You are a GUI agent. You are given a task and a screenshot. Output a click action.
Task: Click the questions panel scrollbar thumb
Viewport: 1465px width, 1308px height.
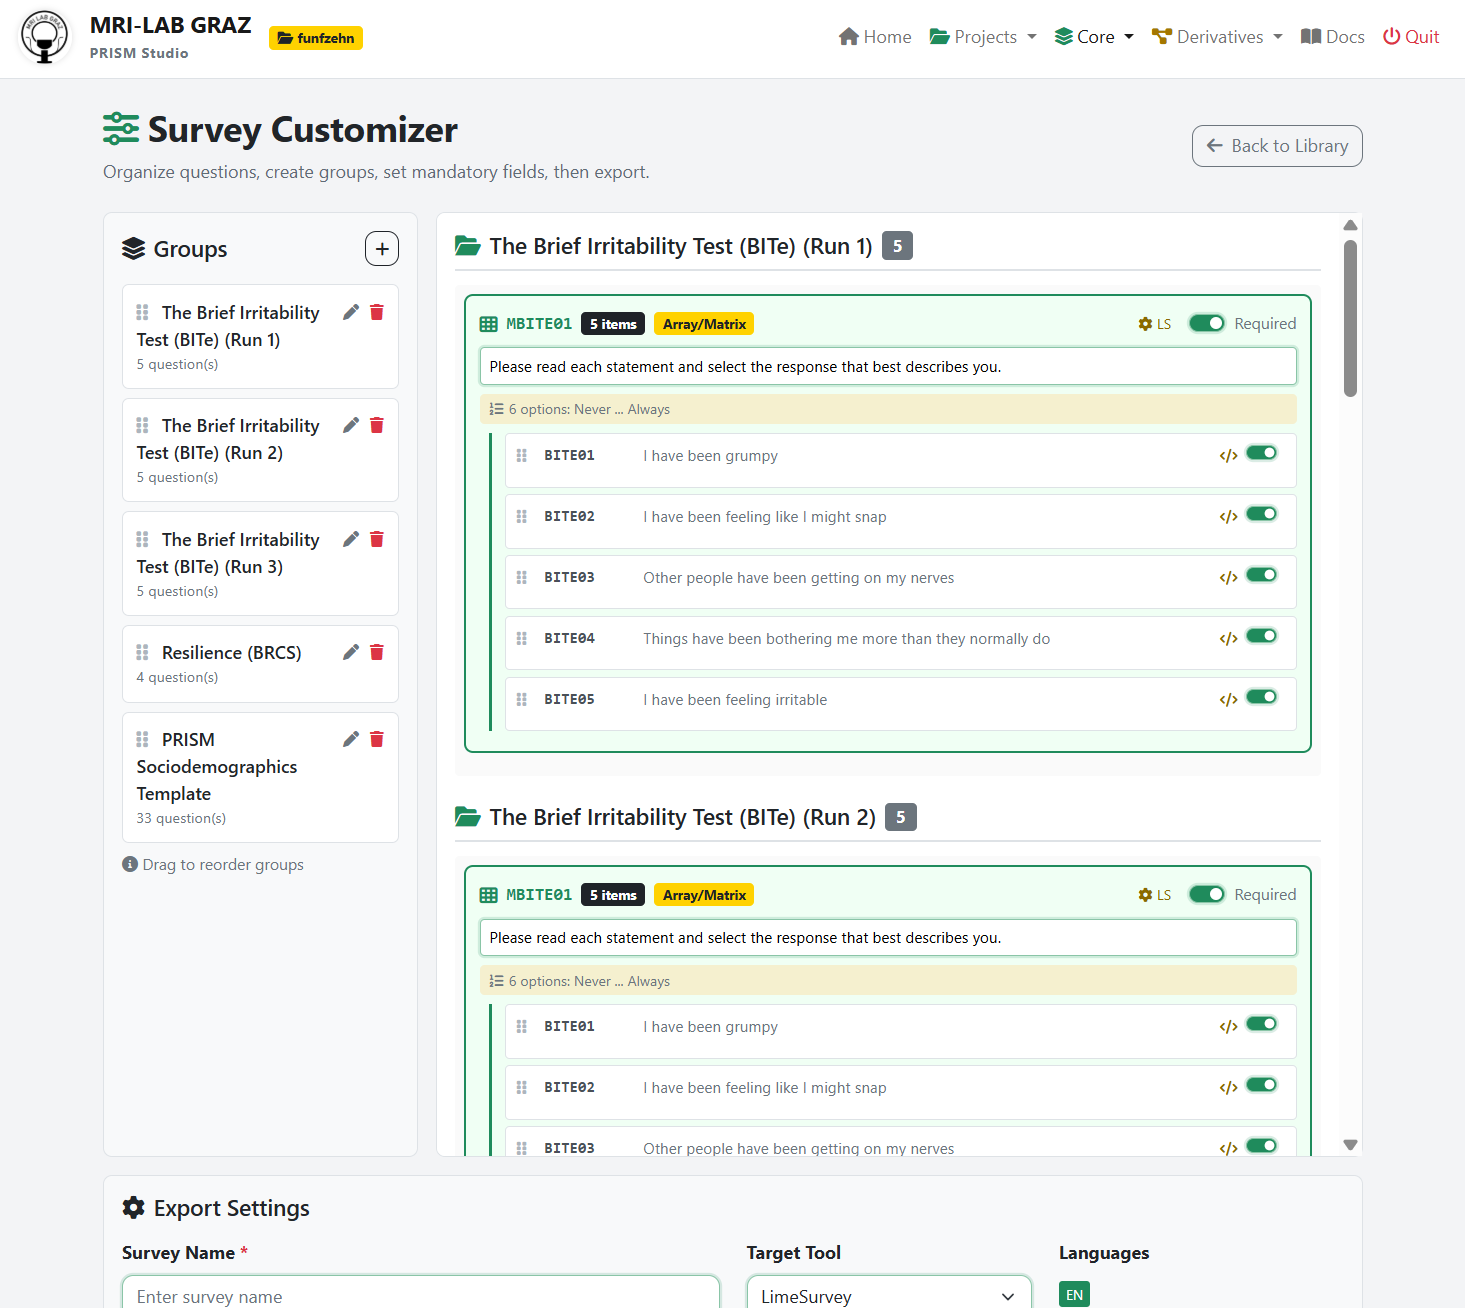coord(1350,318)
